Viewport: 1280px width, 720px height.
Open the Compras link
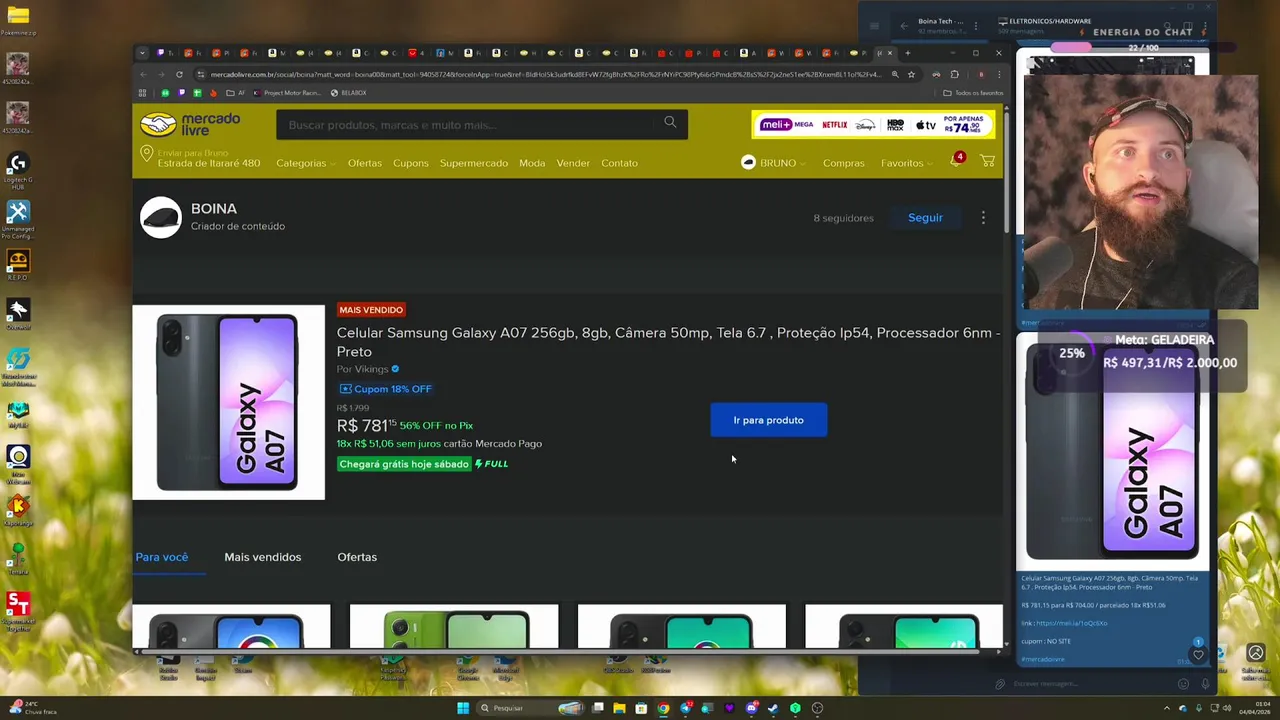click(x=844, y=163)
